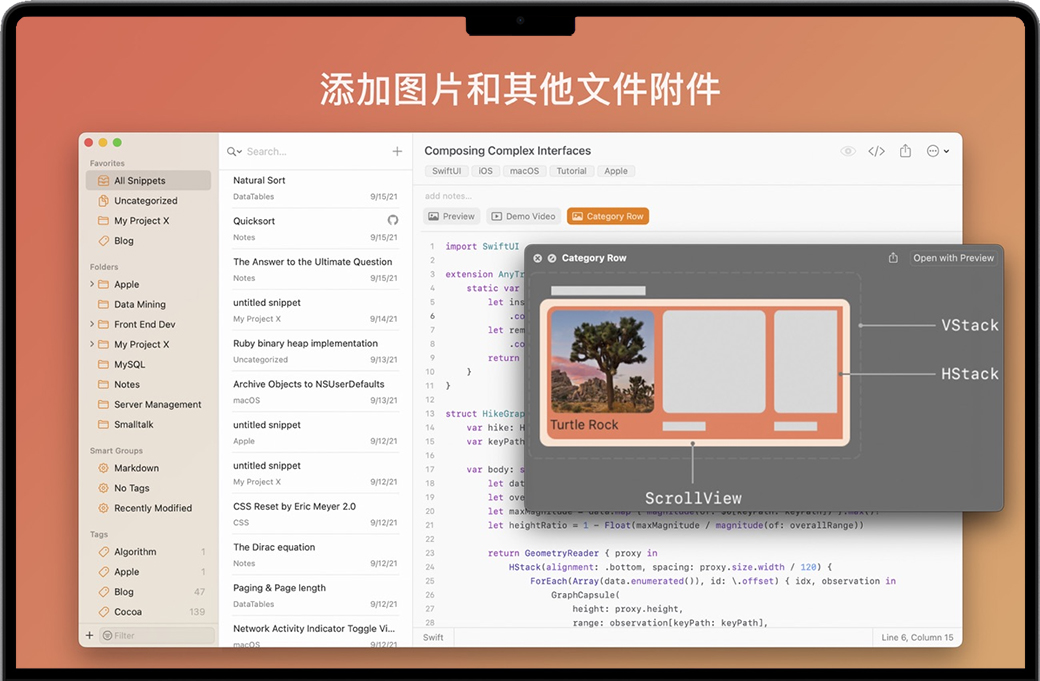
Task: Expand the Front End Dev folder
Action: (92, 324)
